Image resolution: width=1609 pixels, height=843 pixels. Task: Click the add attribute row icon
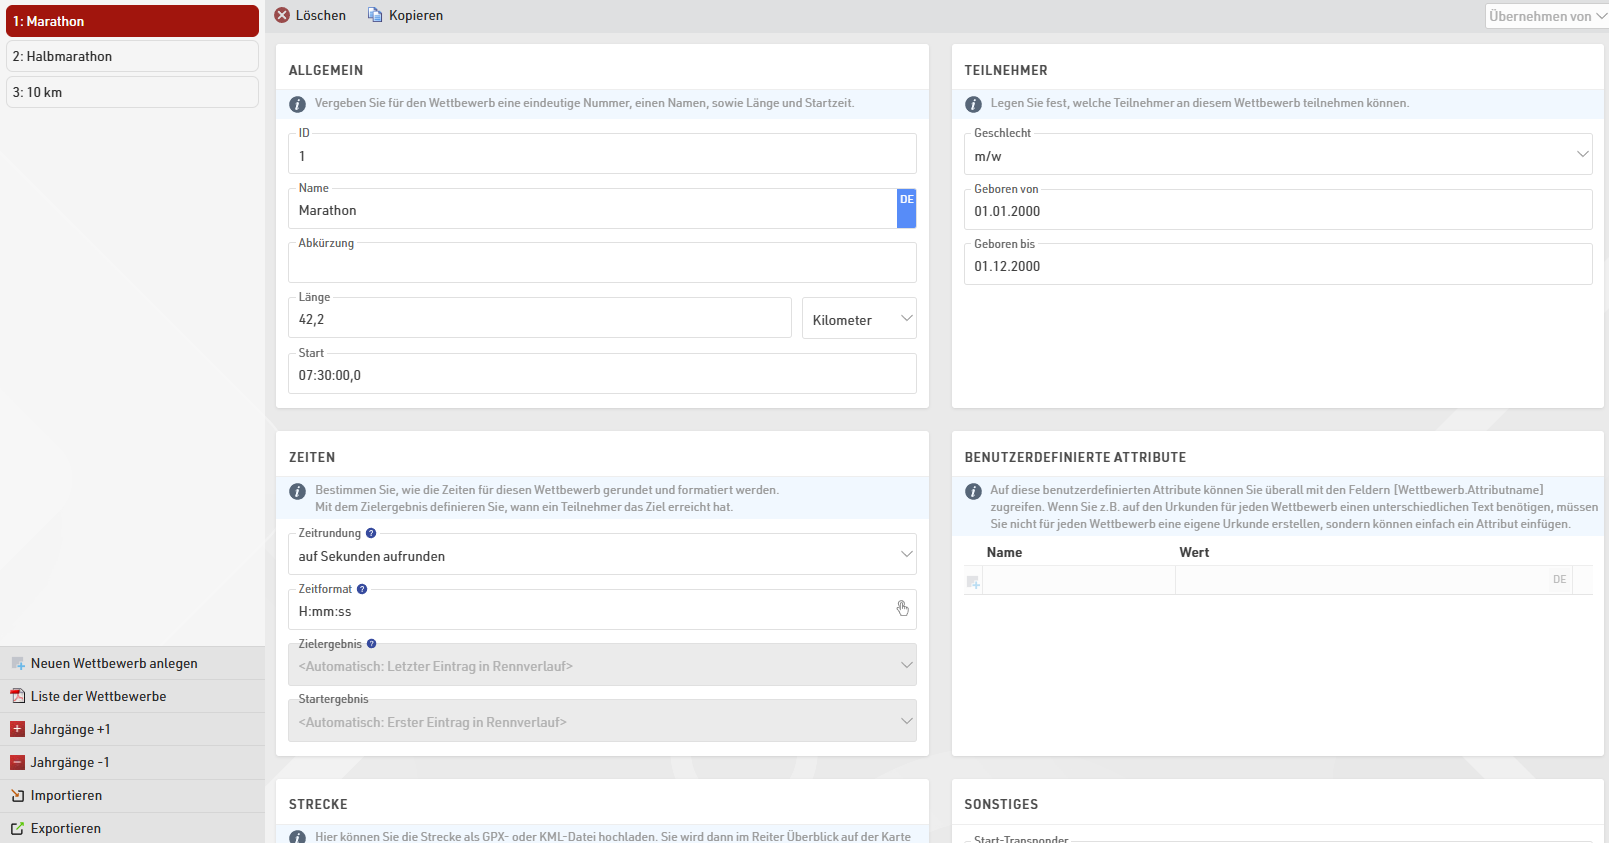pos(973,581)
